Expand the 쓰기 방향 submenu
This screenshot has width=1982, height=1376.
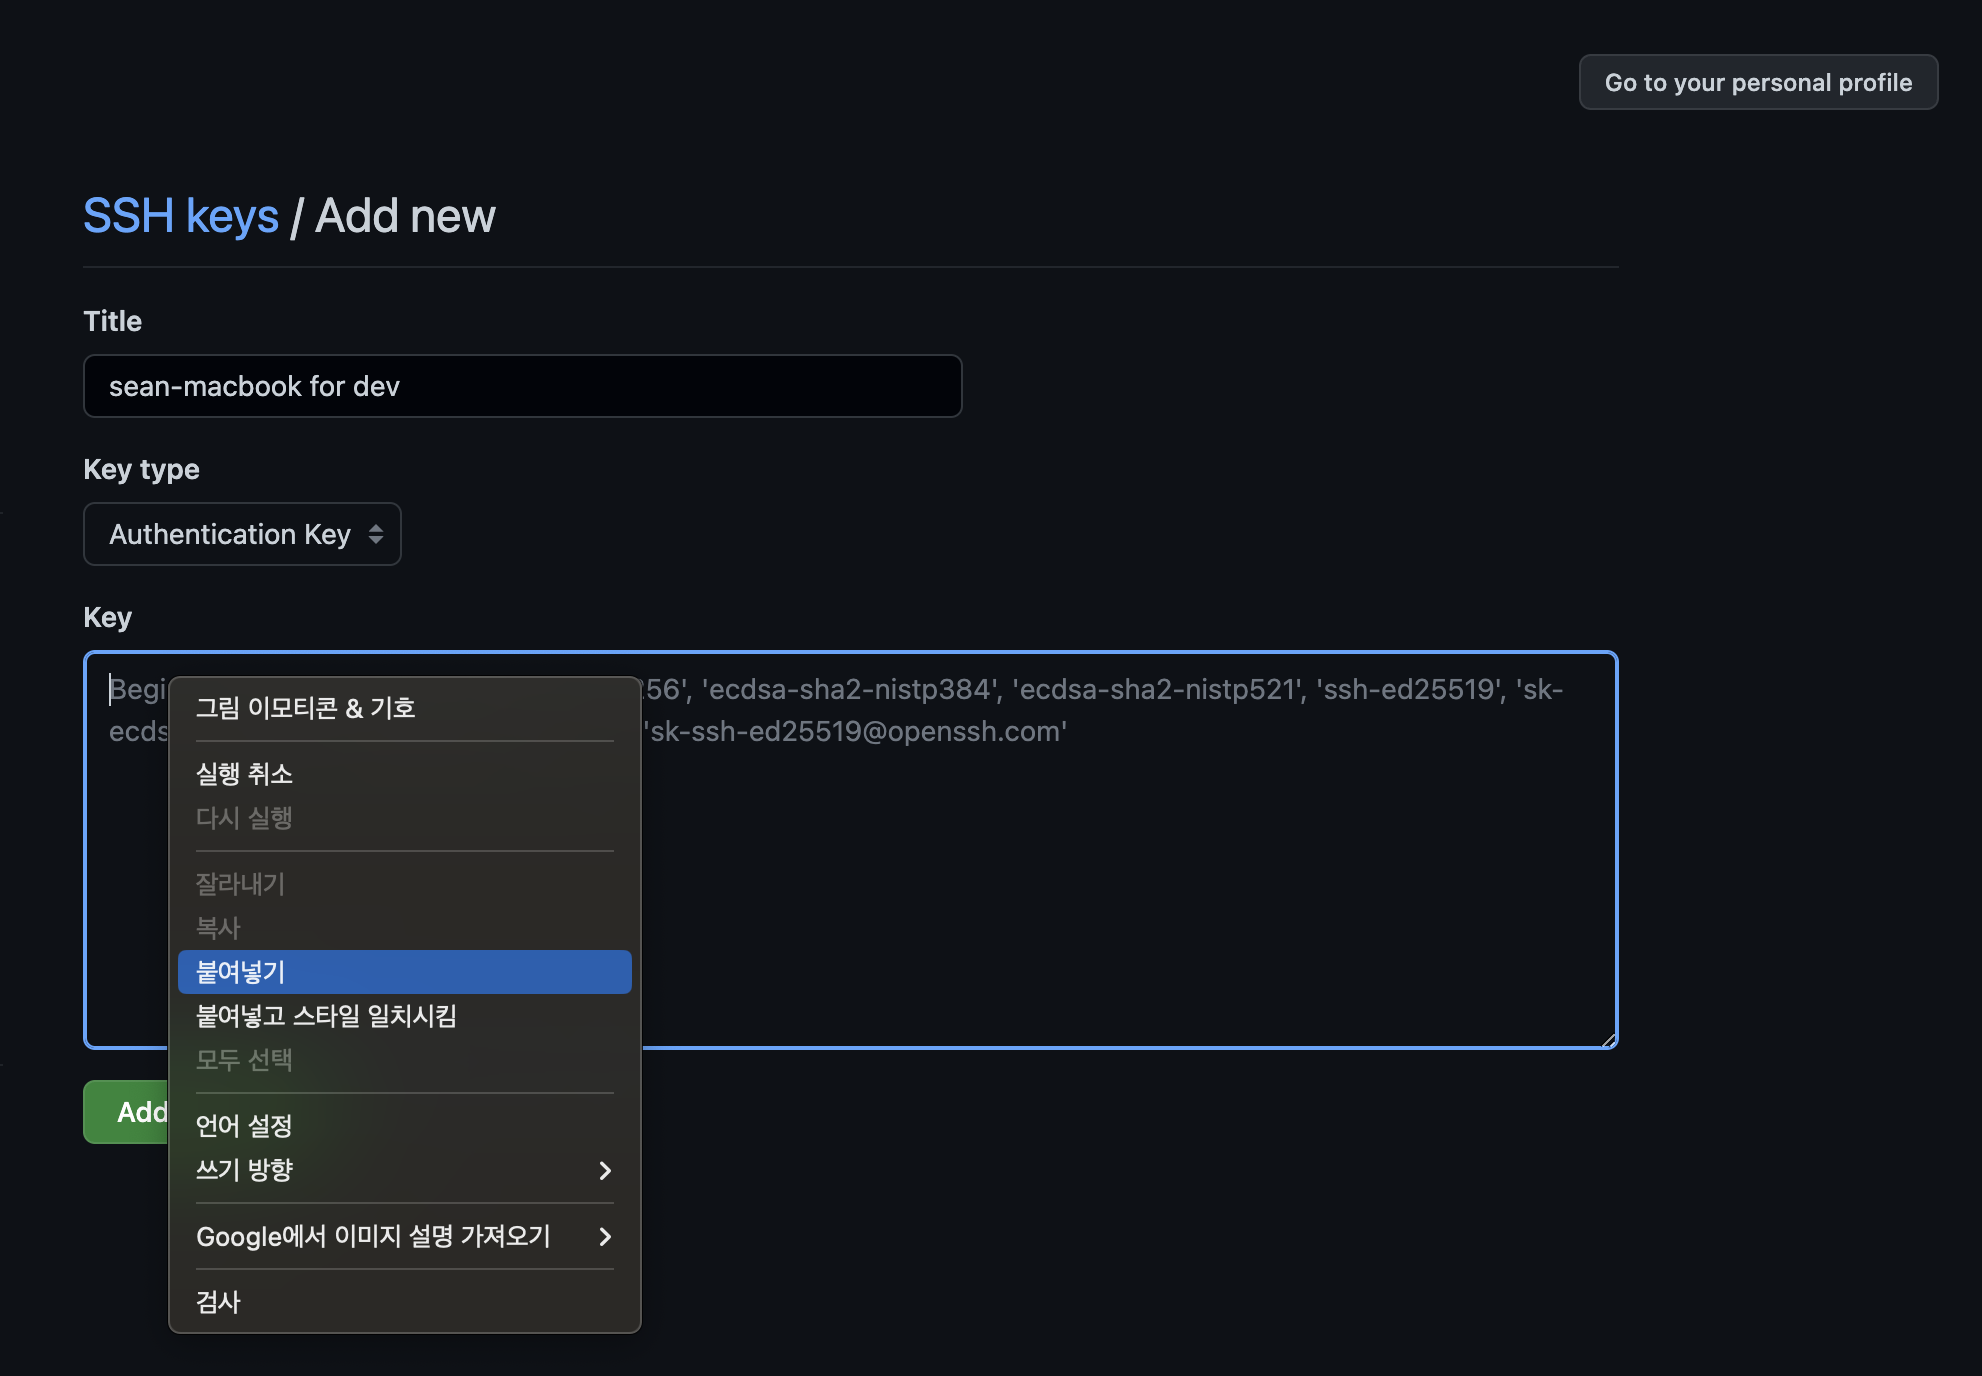pyautogui.click(x=244, y=1170)
